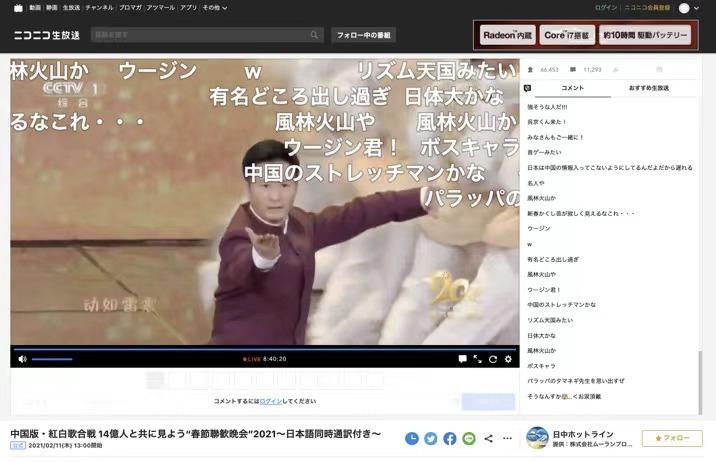The image size is (716, 462).
Task: Select comment 中国のストレッチマンかな in list
Action: coord(561,305)
